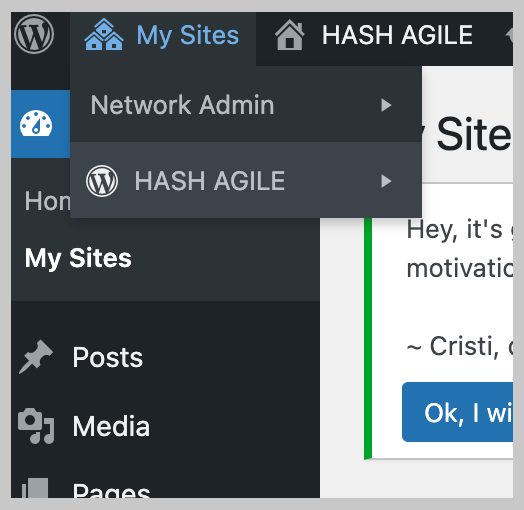This screenshot has height=510, width=524.
Task: Click the blue Ok button in notice
Action: coord(457,412)
